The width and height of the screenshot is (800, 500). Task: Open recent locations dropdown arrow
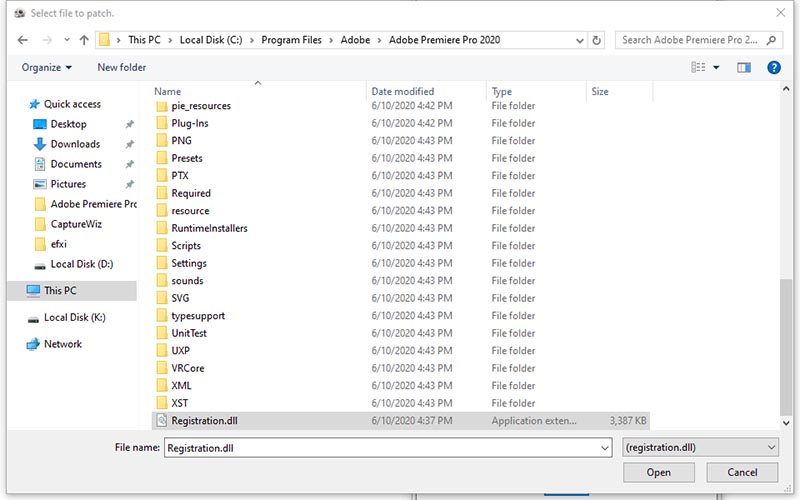pos(67,40)
